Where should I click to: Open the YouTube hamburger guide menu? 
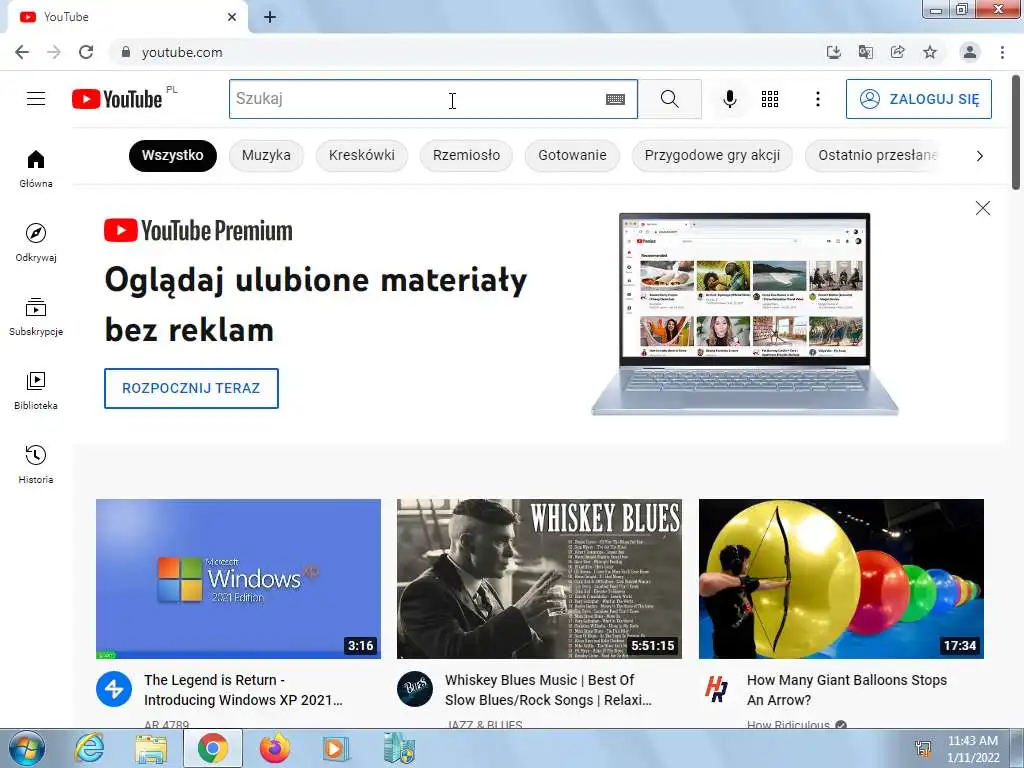point(36,99)
